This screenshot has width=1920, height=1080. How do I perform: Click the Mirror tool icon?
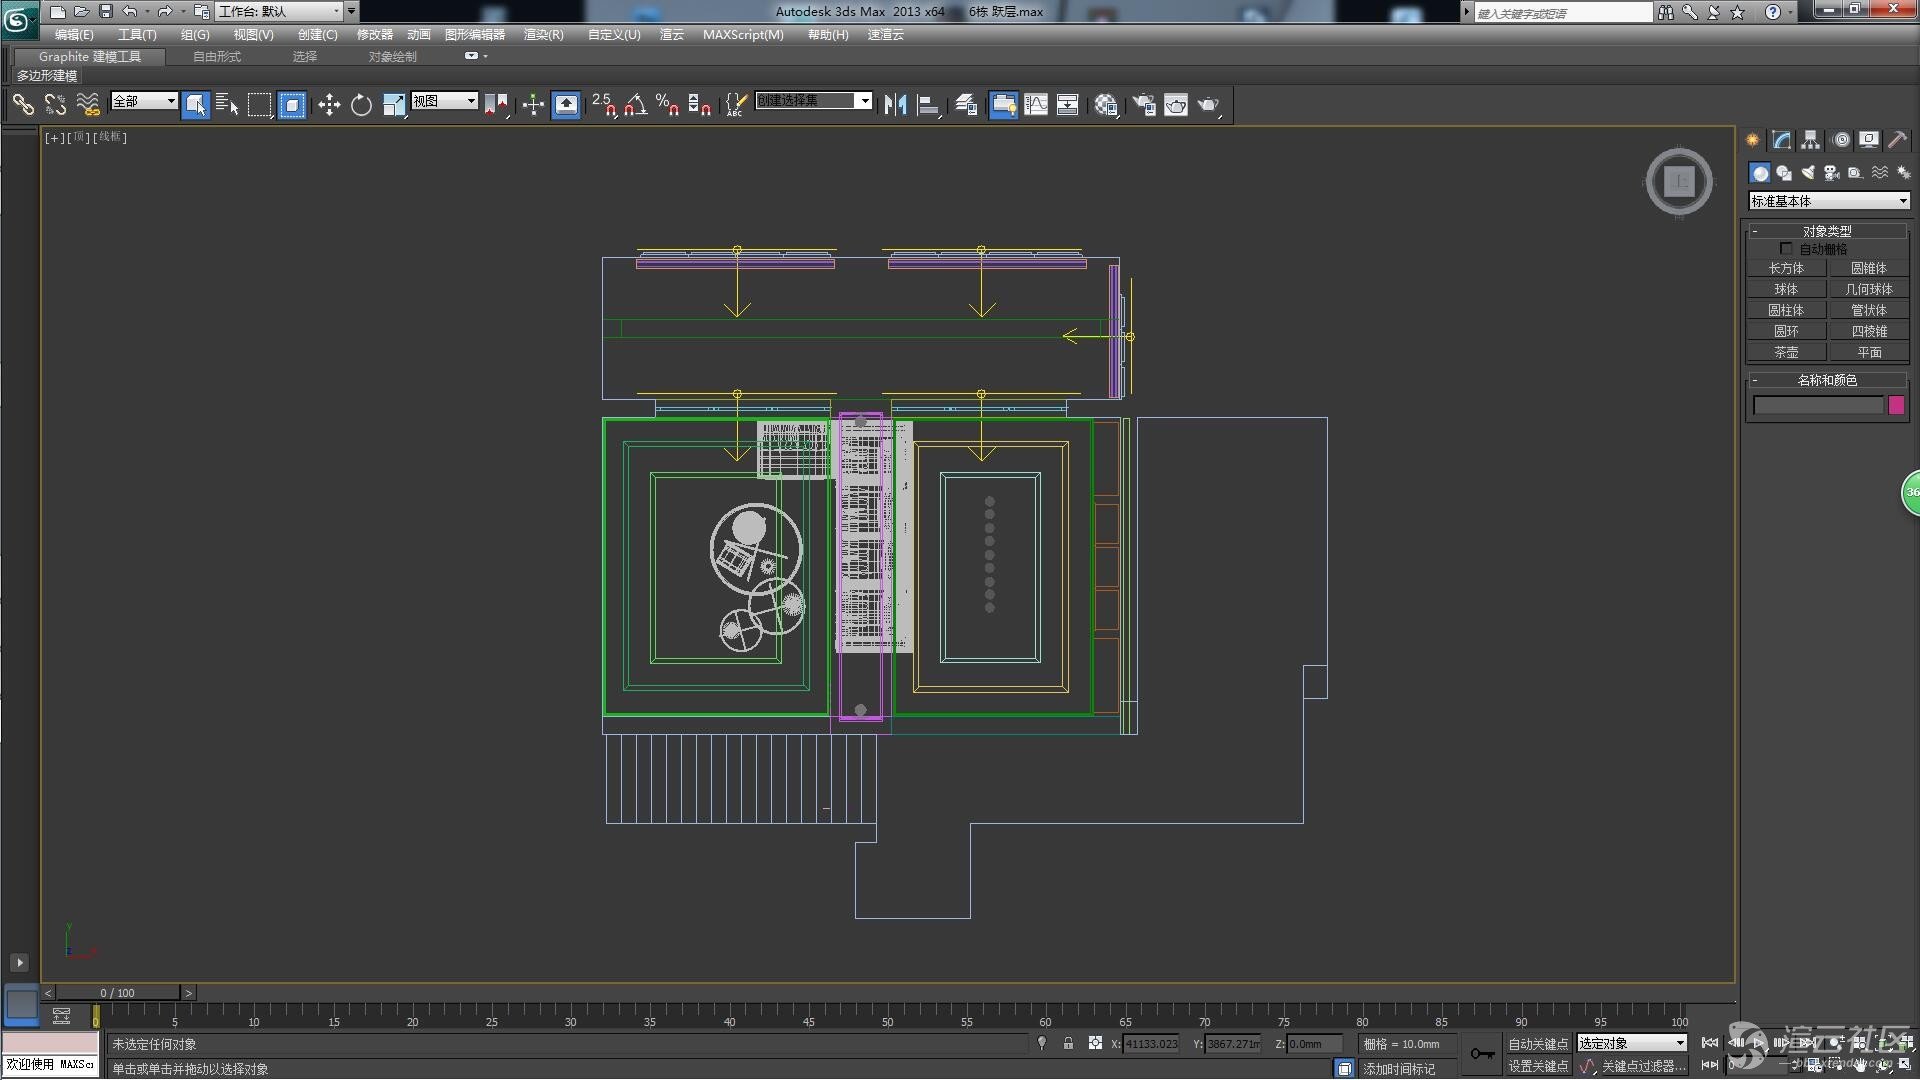coord(895,105)
